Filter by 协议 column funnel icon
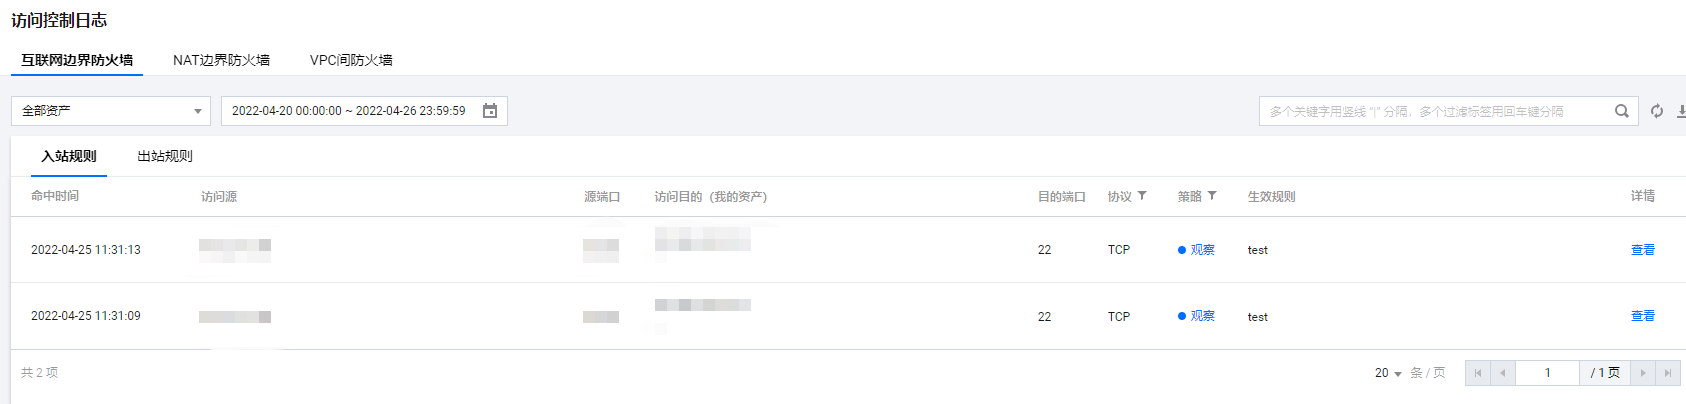The height and width of the screenshot is (404, 1686). (x=1142, y=196)
